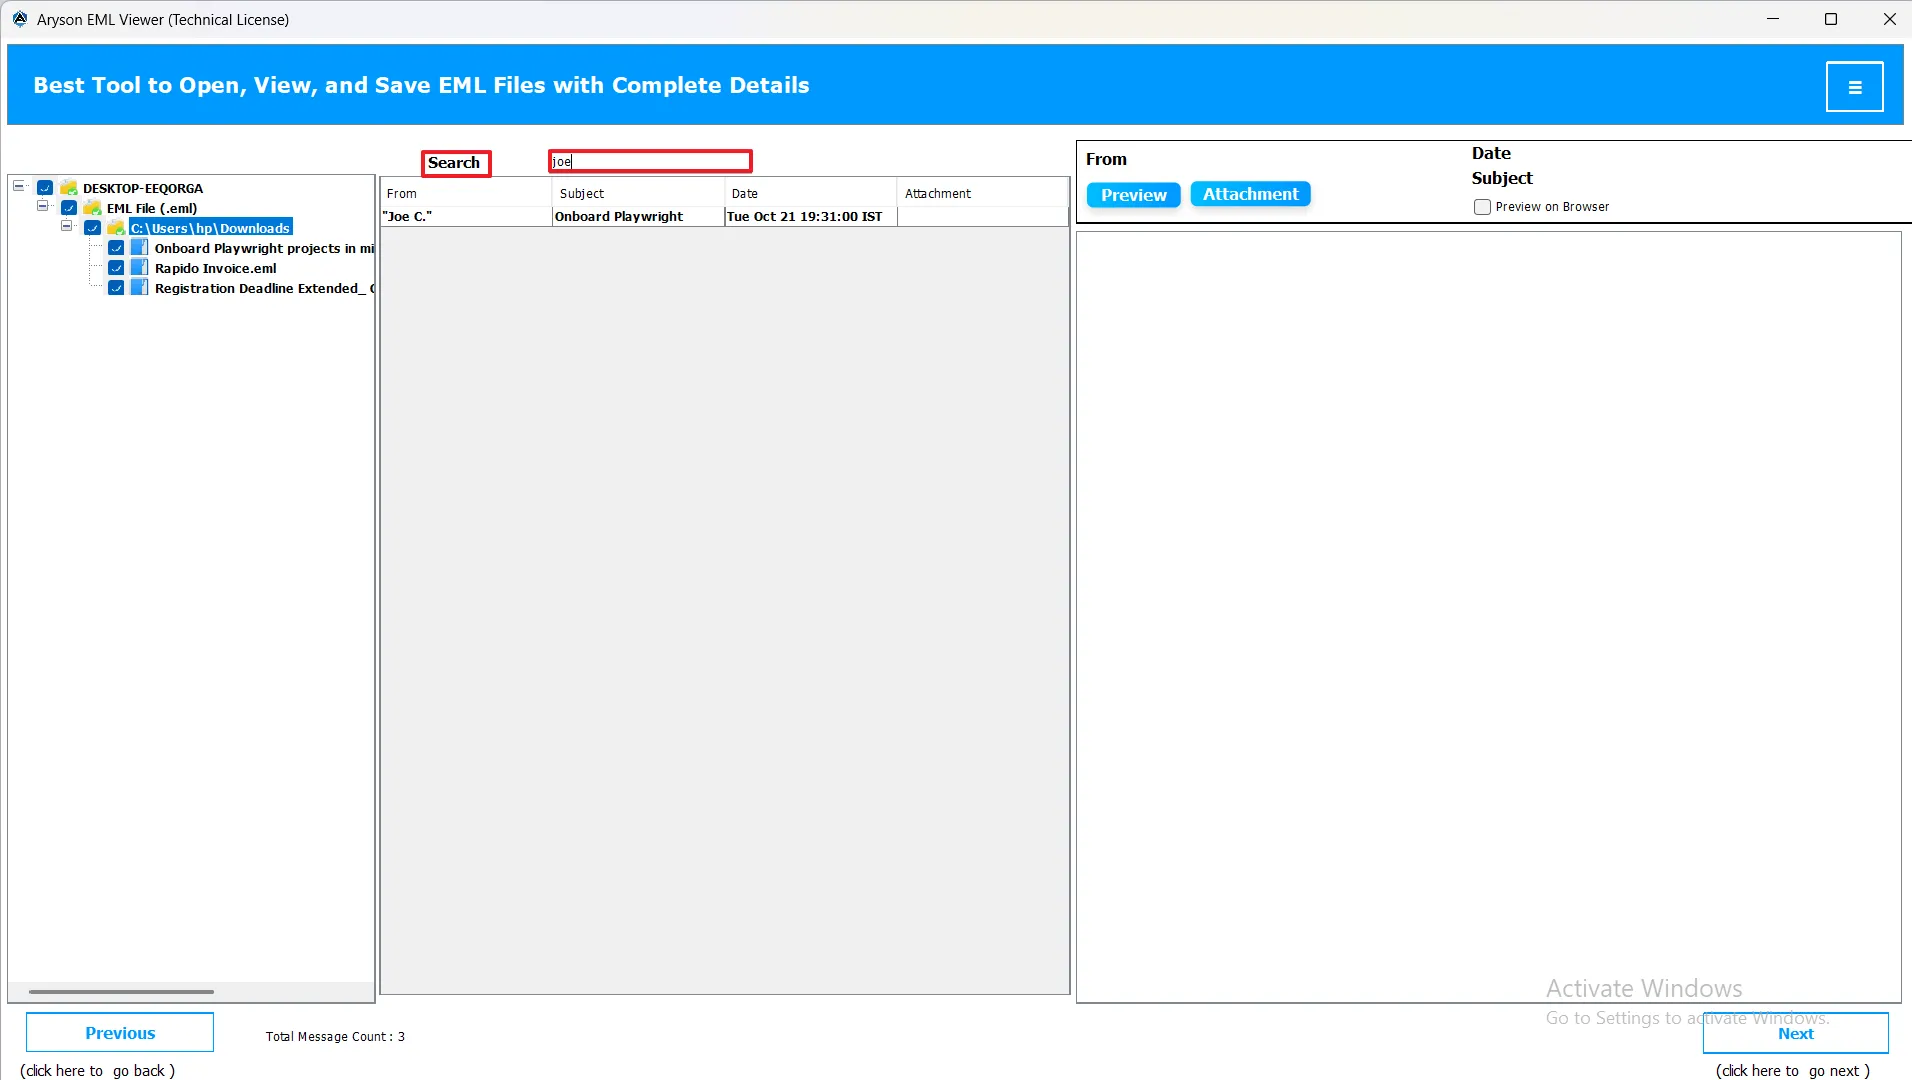Open the hamburger menu in the header

click(1854, 87)
